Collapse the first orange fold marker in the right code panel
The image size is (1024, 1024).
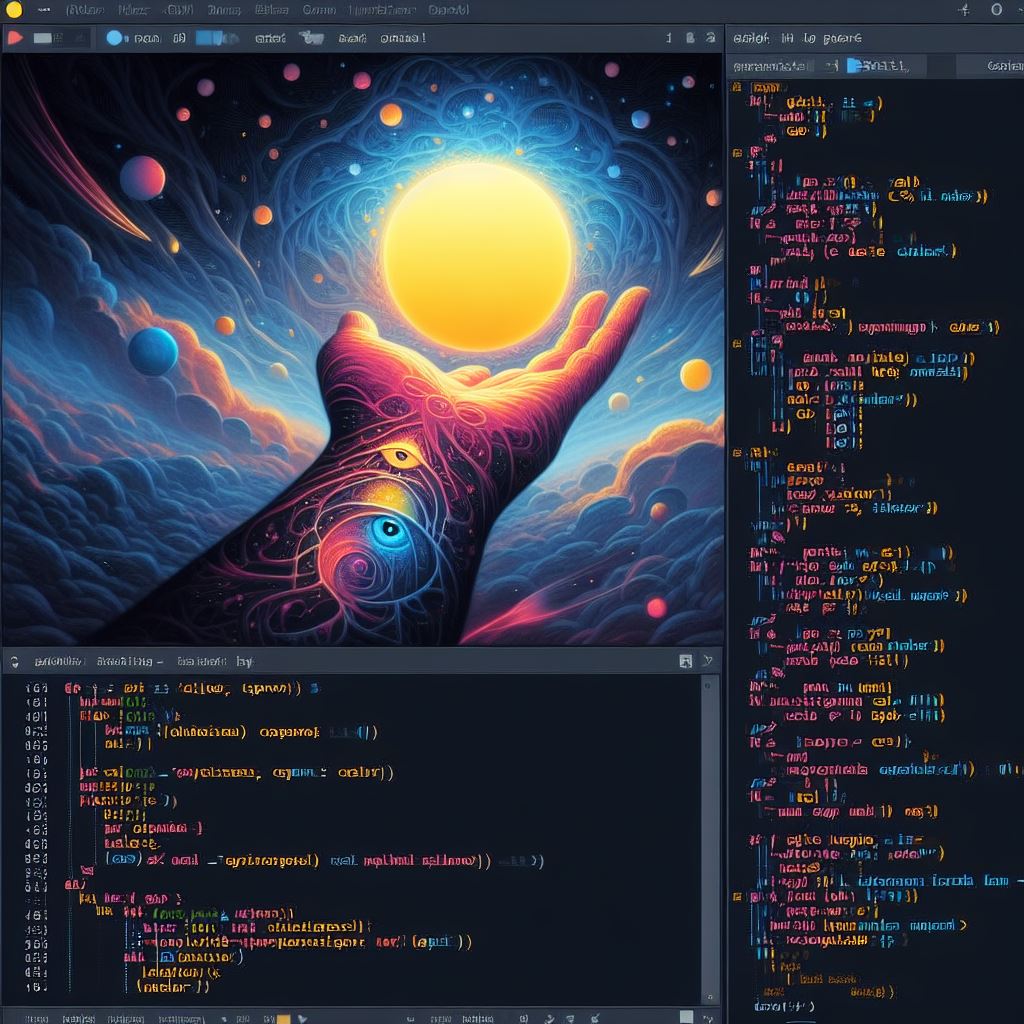(x=737, y=86)
